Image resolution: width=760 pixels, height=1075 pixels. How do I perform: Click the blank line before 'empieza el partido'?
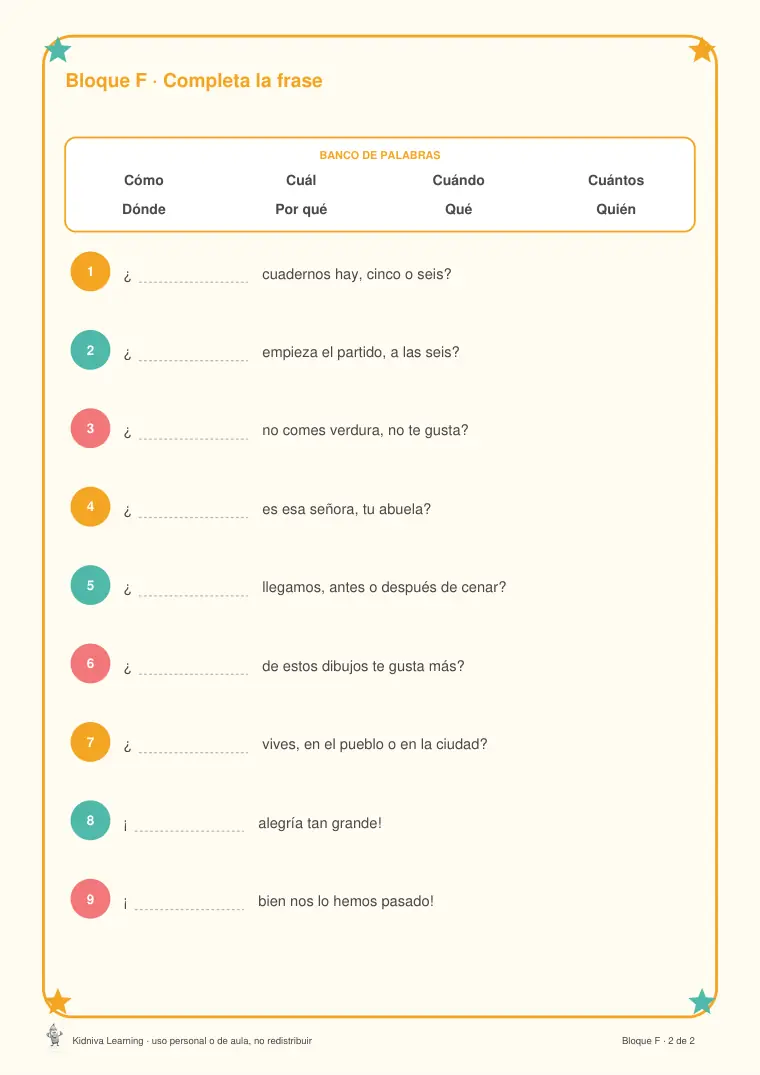tap(193, 354)
